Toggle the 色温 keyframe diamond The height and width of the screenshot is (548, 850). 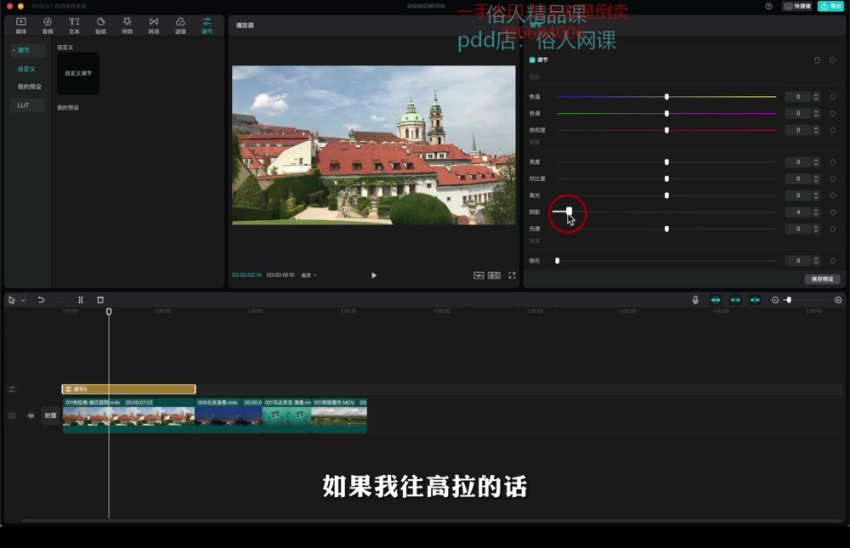[832, 96]
